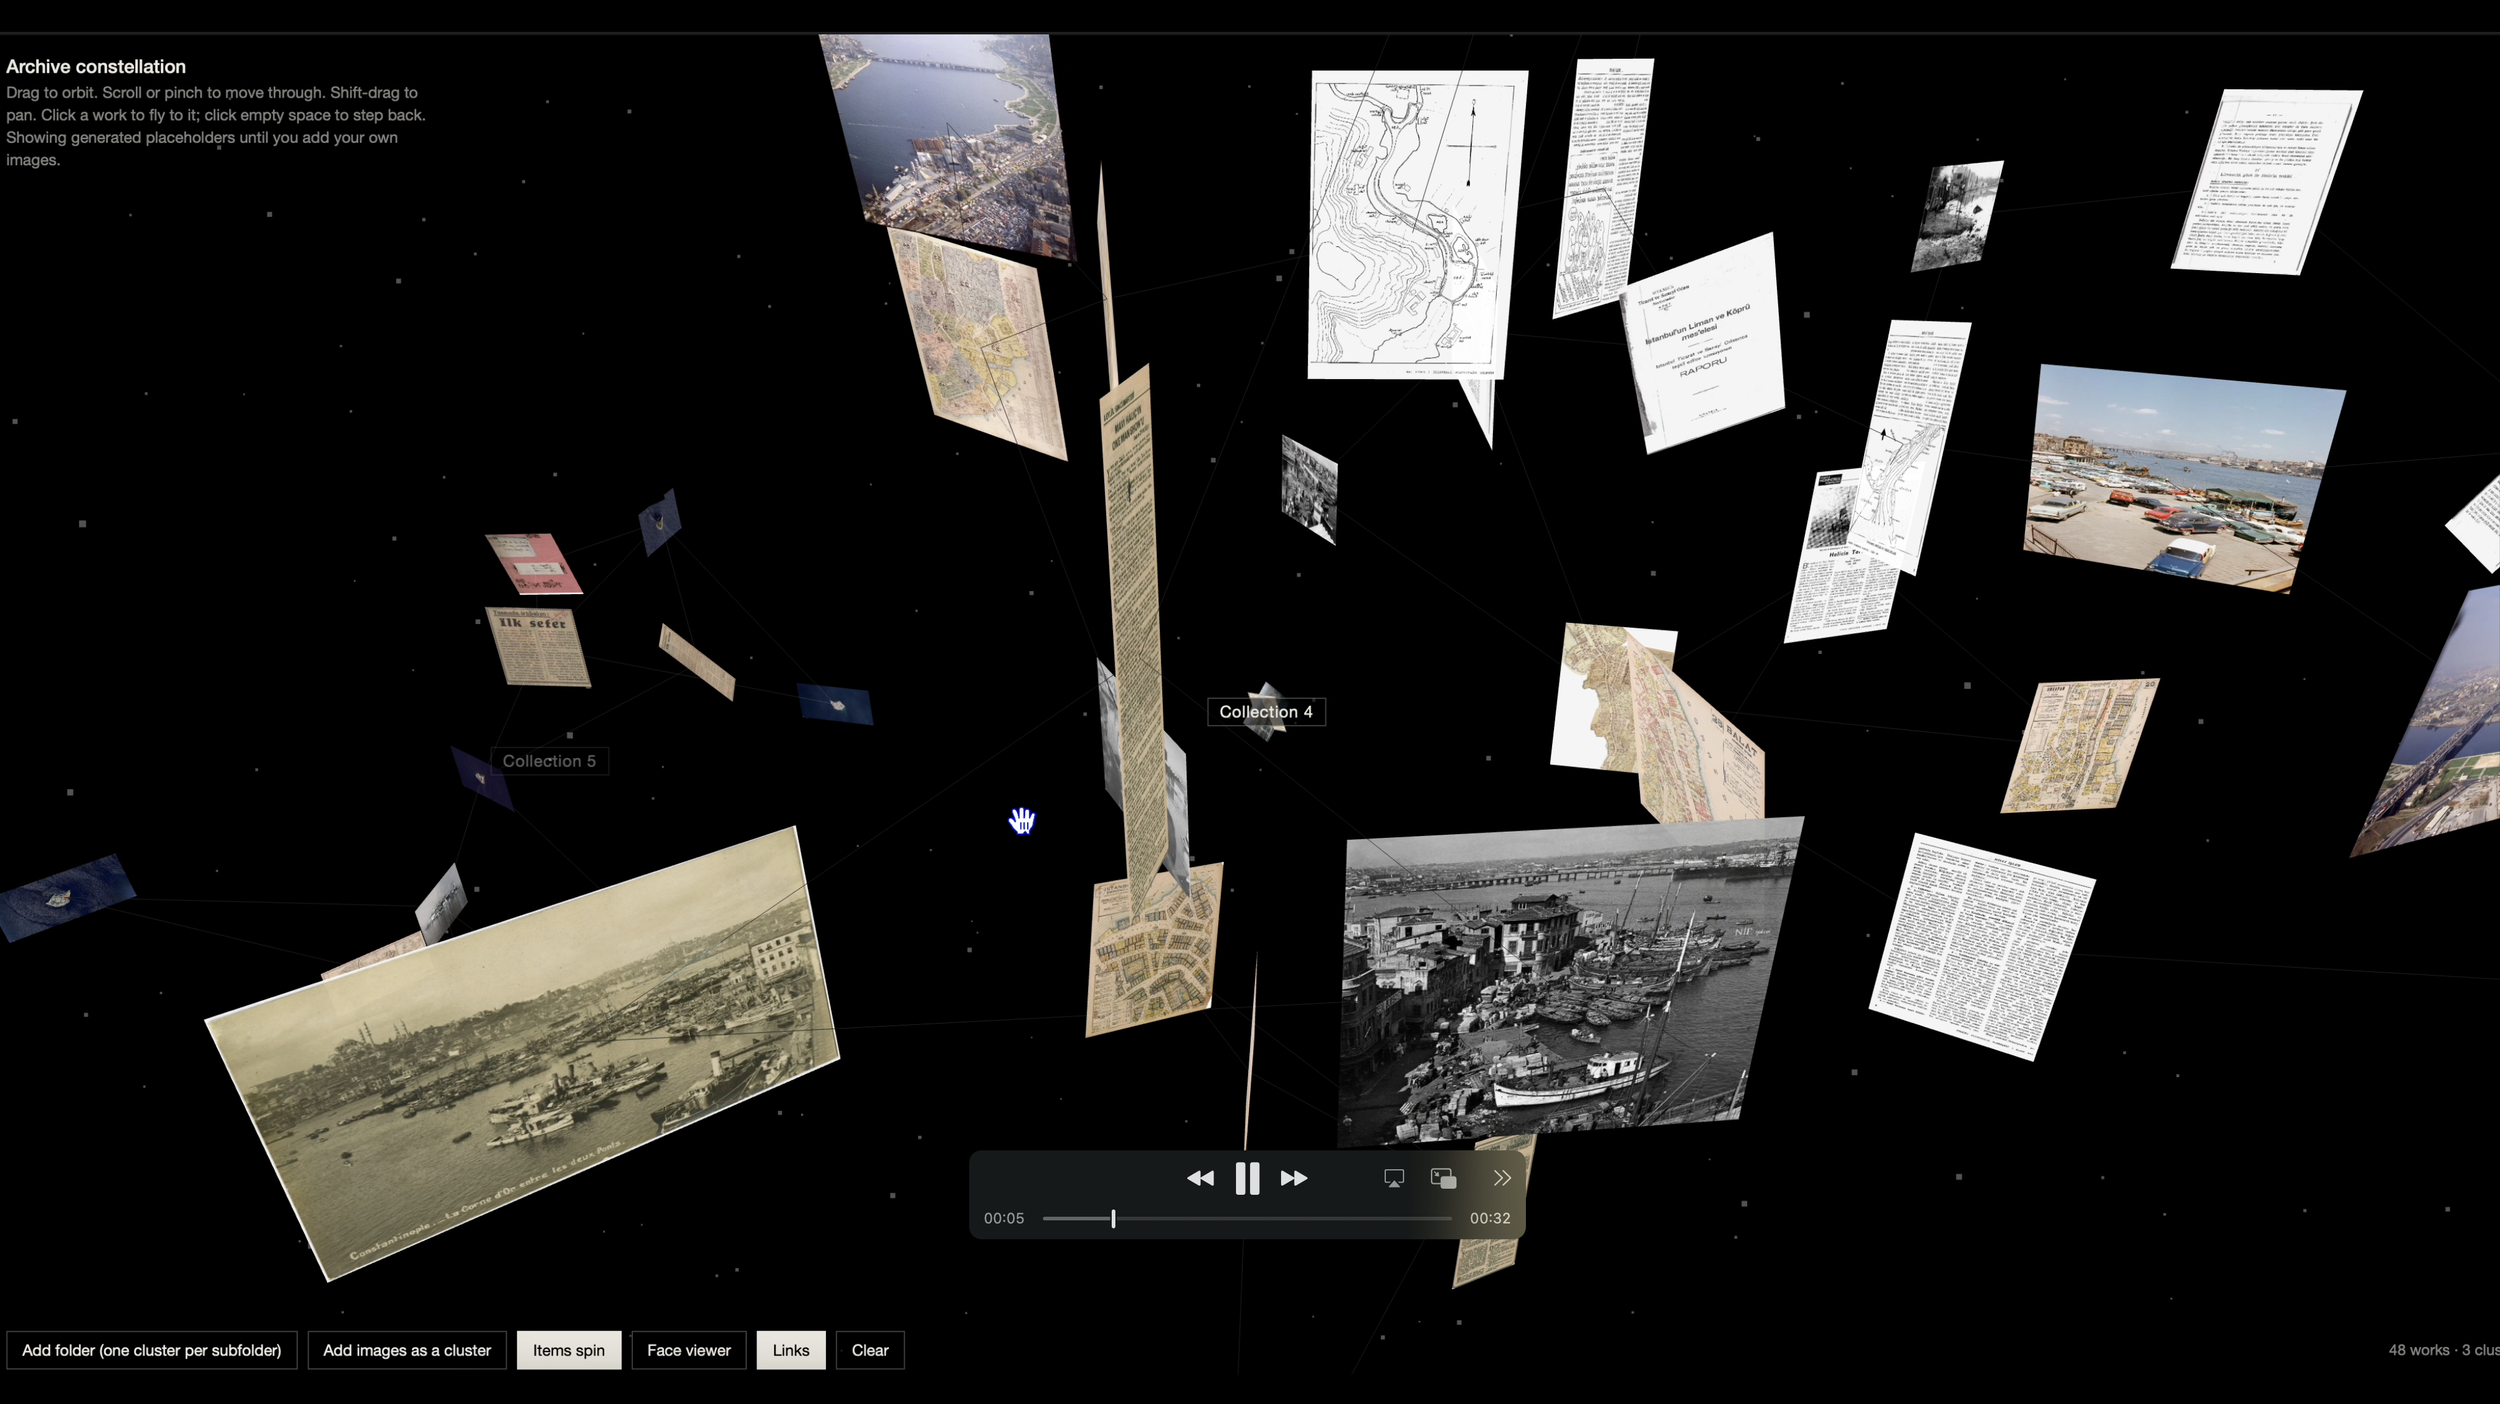Click the total duration 00:32
This screenshot has height=1404, width=2500.
pyautogui.click(x=1490, y=1218)
